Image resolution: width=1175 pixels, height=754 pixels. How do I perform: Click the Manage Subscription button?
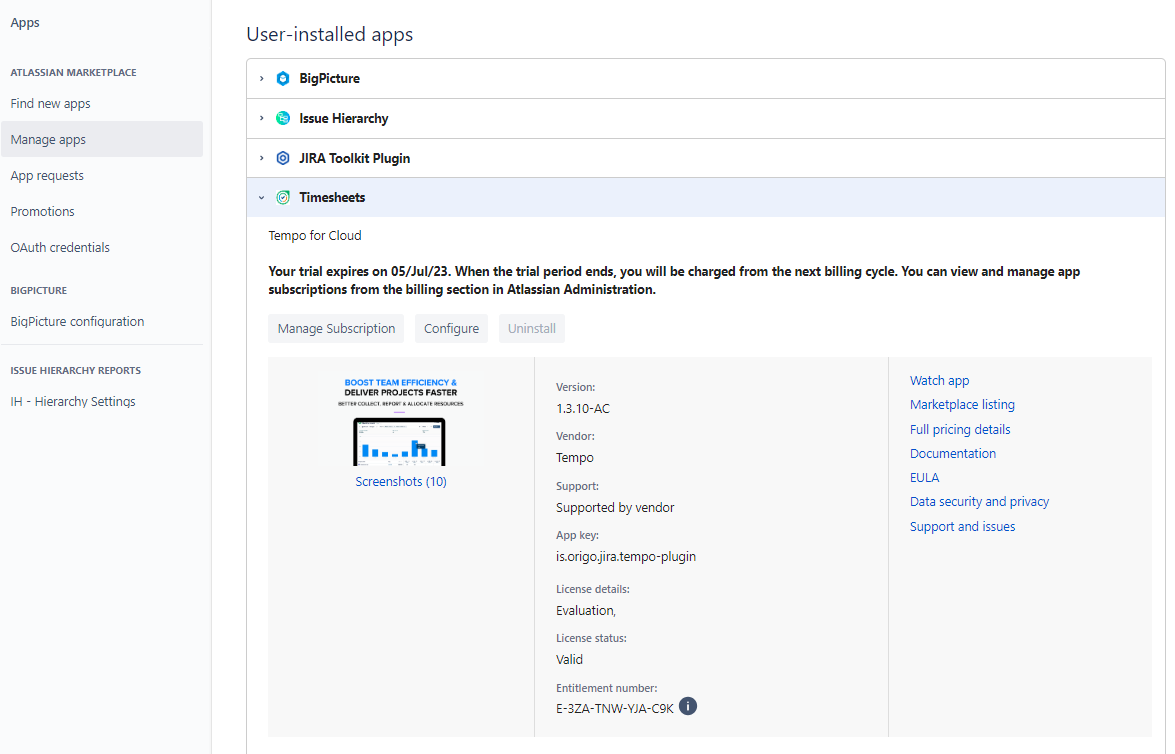(x=336, y=328)
